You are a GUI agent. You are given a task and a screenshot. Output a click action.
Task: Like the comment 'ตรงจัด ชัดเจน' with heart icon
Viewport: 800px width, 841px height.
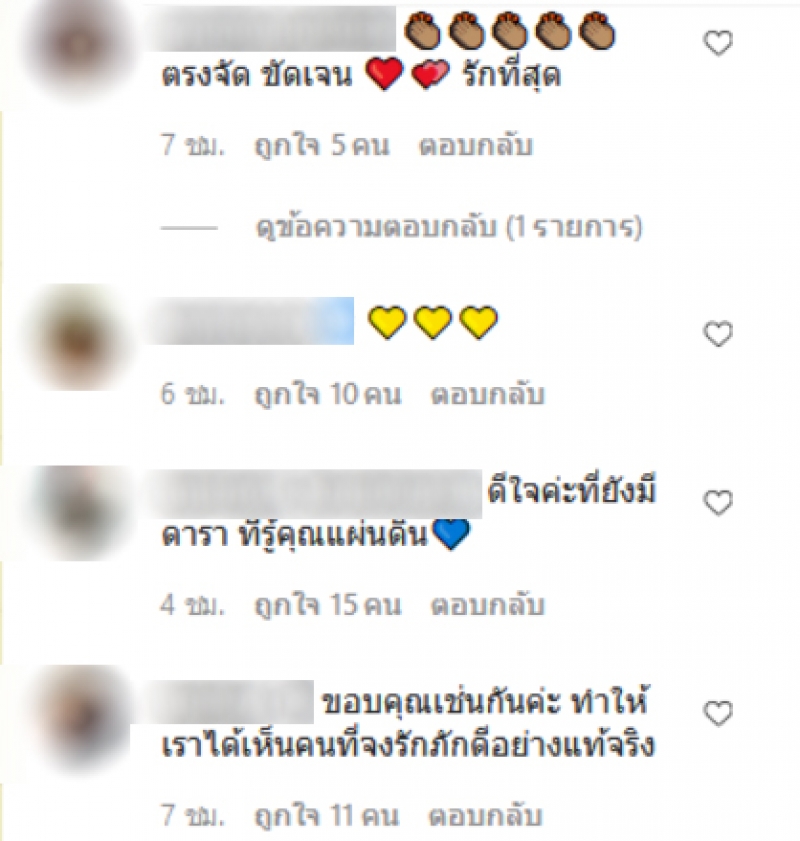tap(718, 43)
